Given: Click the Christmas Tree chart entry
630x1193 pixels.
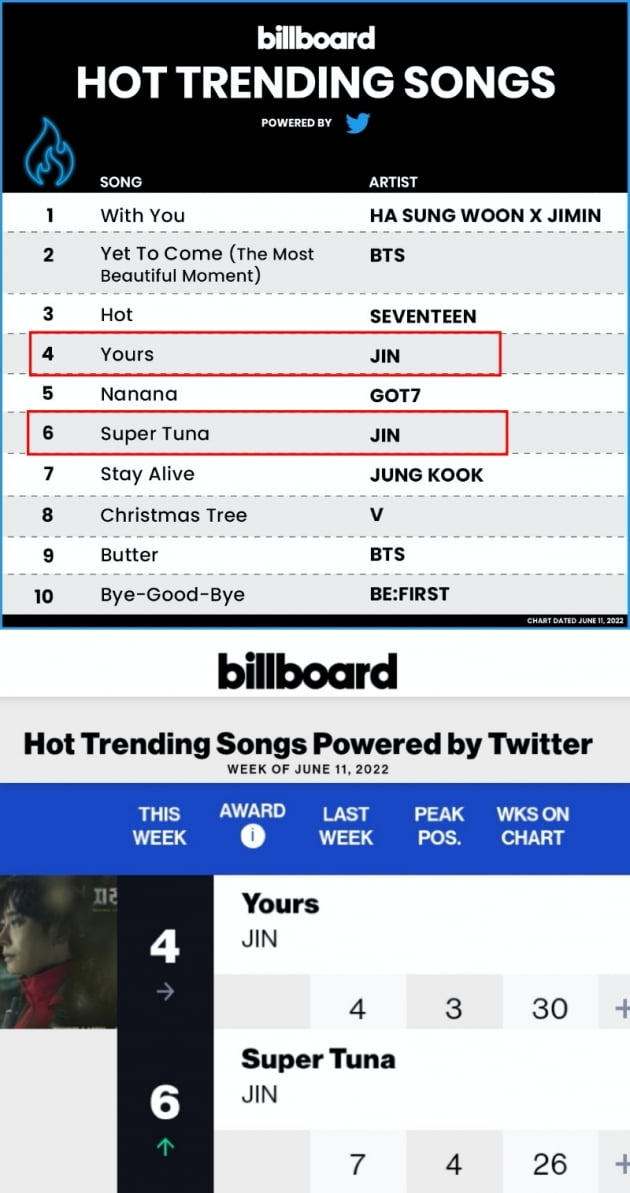Looking at the screenshot, I should click(x=173, y=515).
